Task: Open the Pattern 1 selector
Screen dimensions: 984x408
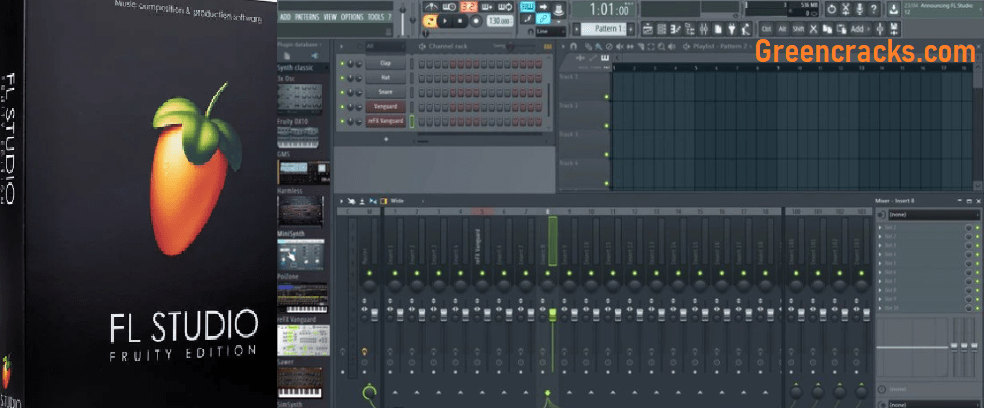Action: pos(603,29)
